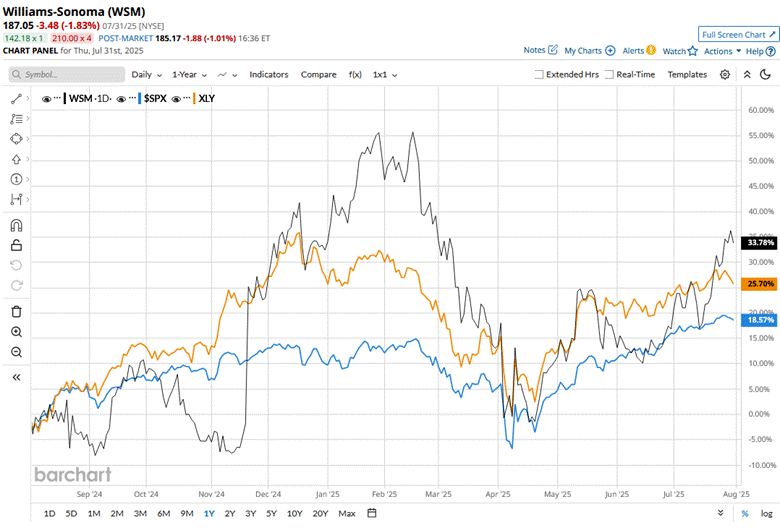
Task: Select the 3M time range
Action: [x=140, y=514]
